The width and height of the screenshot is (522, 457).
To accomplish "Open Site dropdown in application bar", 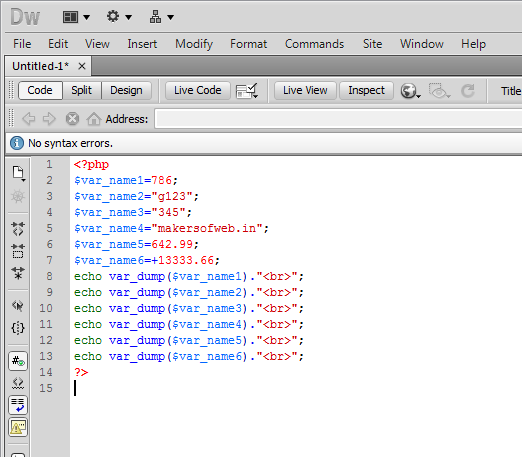I will pos(161,17).
